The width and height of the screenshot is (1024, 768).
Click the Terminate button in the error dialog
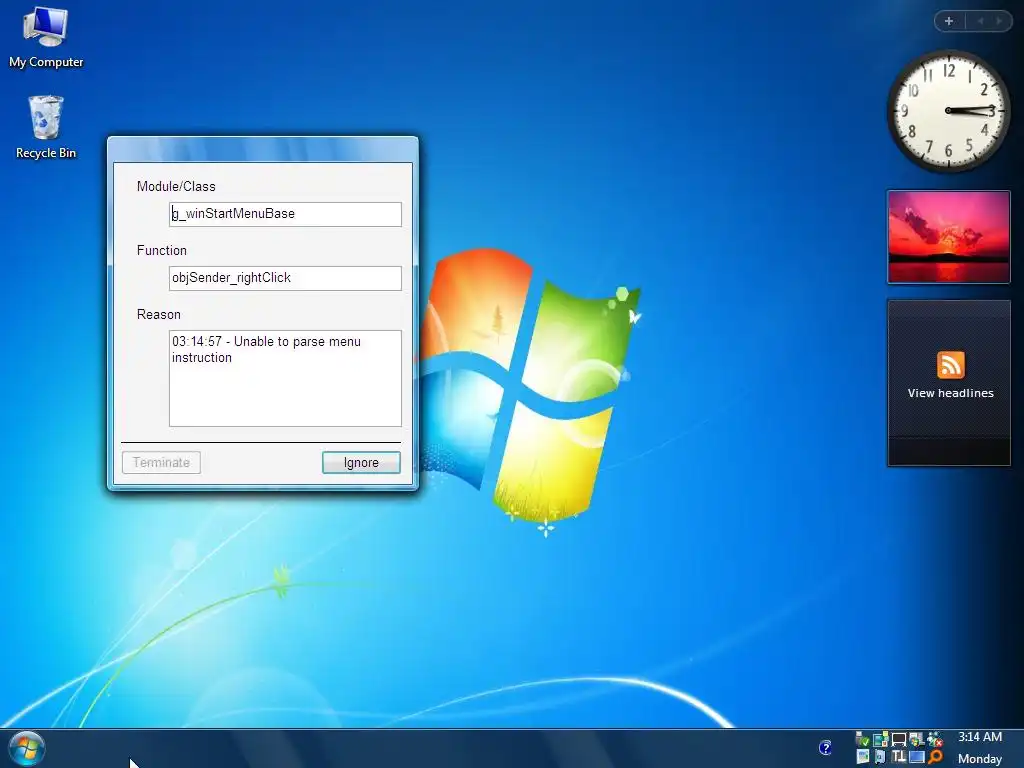(161, 462)
